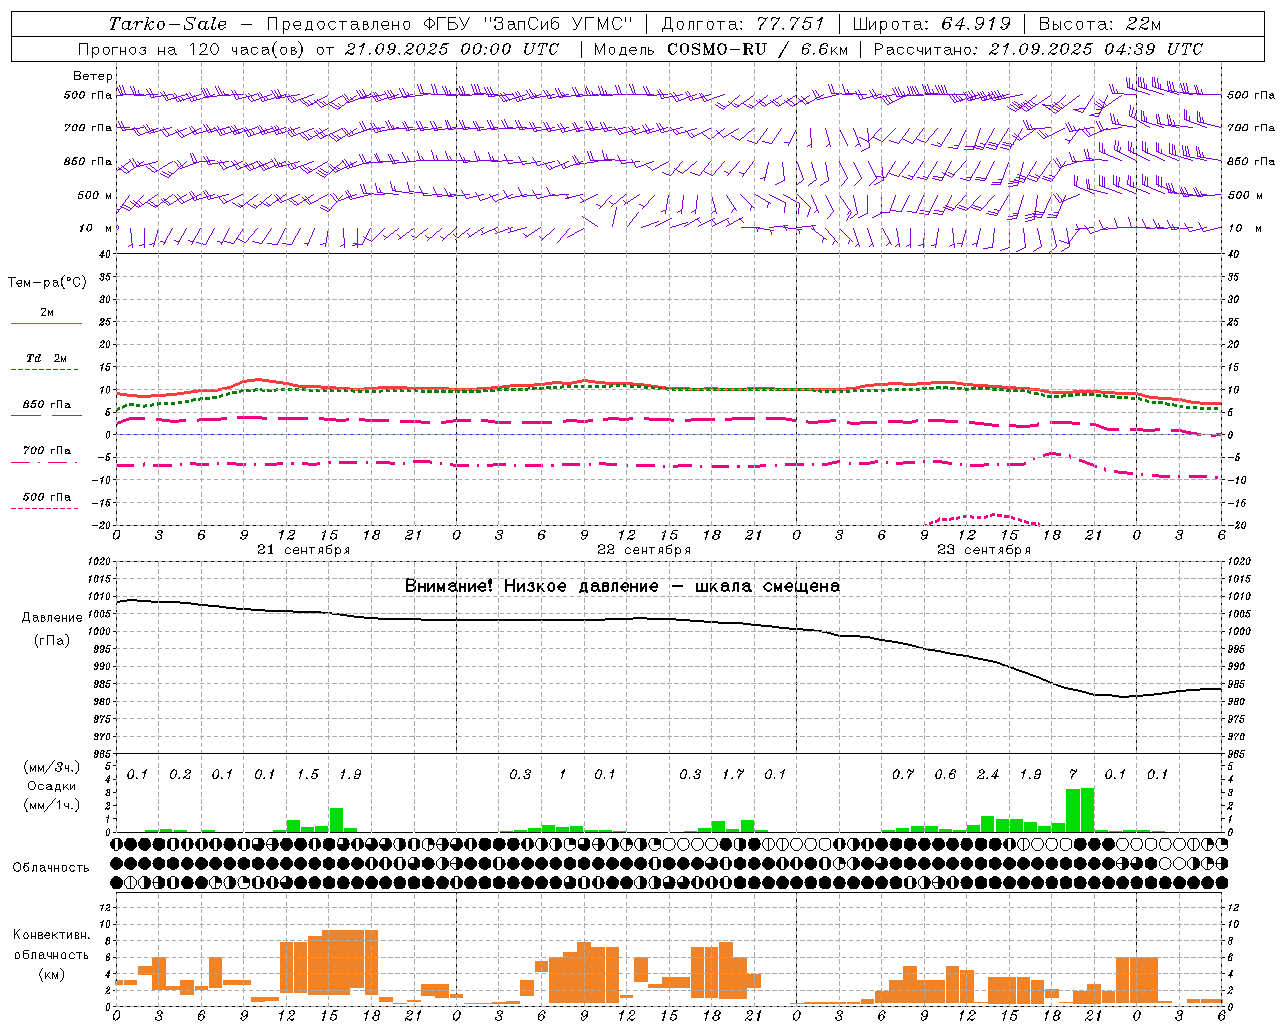Click the 'Долгота: 77.751' longitude value

(x=743, y=24)
